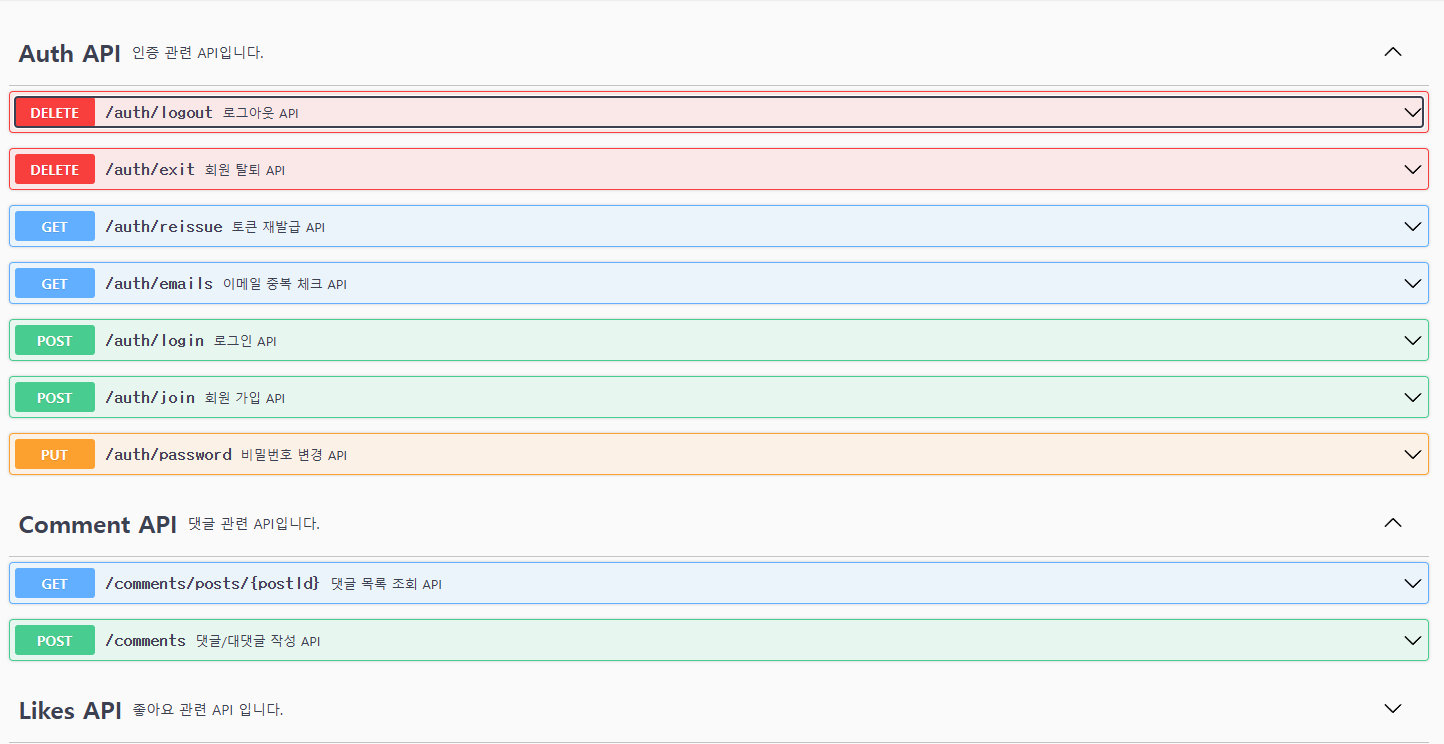Expand the /auth/password row chevron
Image resolution: width=1444 pixels, height=744 pixels.
(1412, 455)
